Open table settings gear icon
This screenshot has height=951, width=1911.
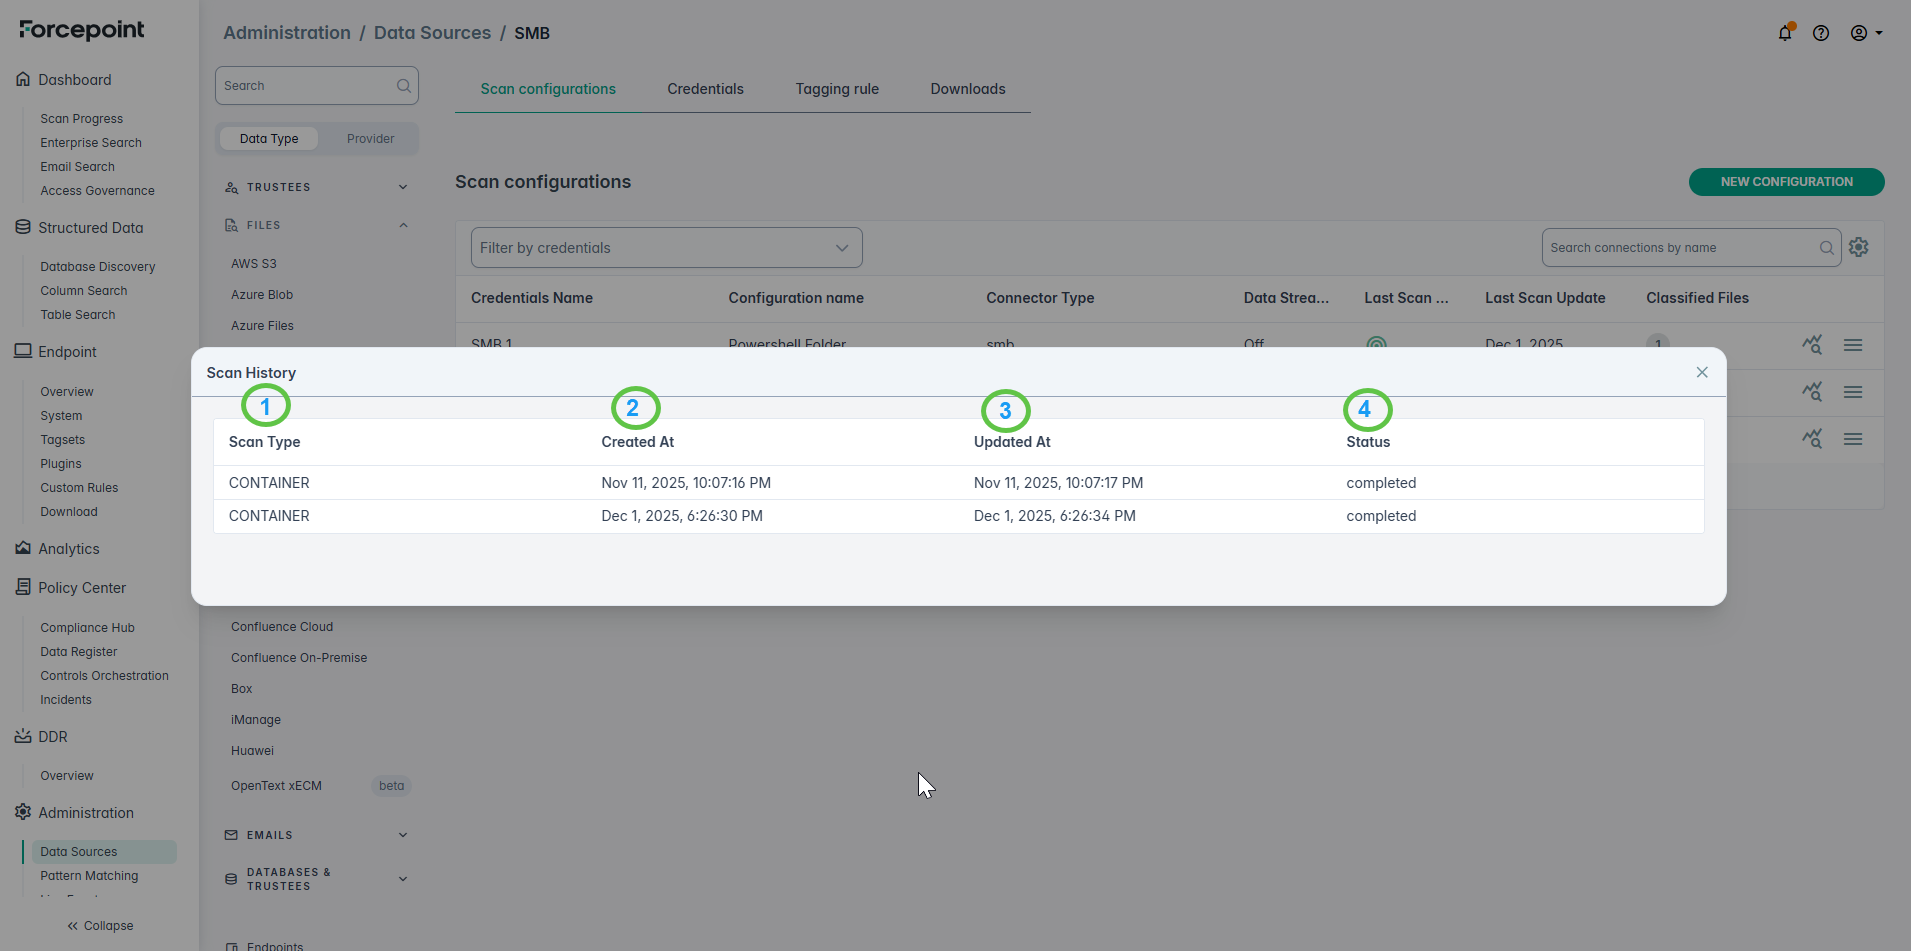[1858, 247]
